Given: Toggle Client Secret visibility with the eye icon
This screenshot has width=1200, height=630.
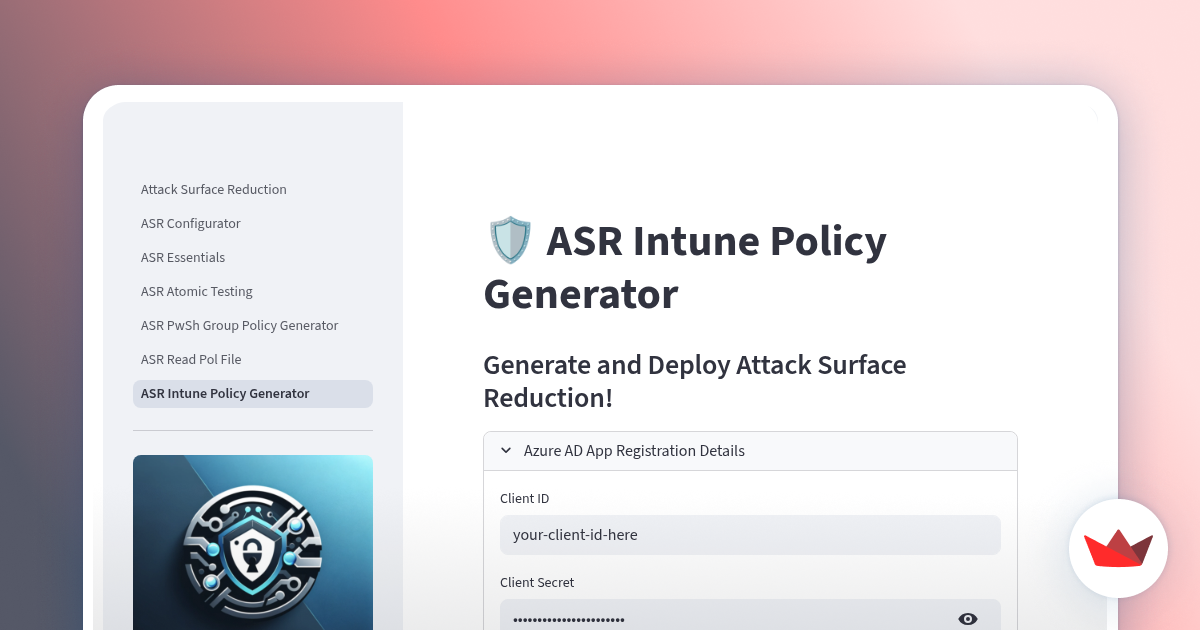Looking at the screenshot, I should click(967, 618).
